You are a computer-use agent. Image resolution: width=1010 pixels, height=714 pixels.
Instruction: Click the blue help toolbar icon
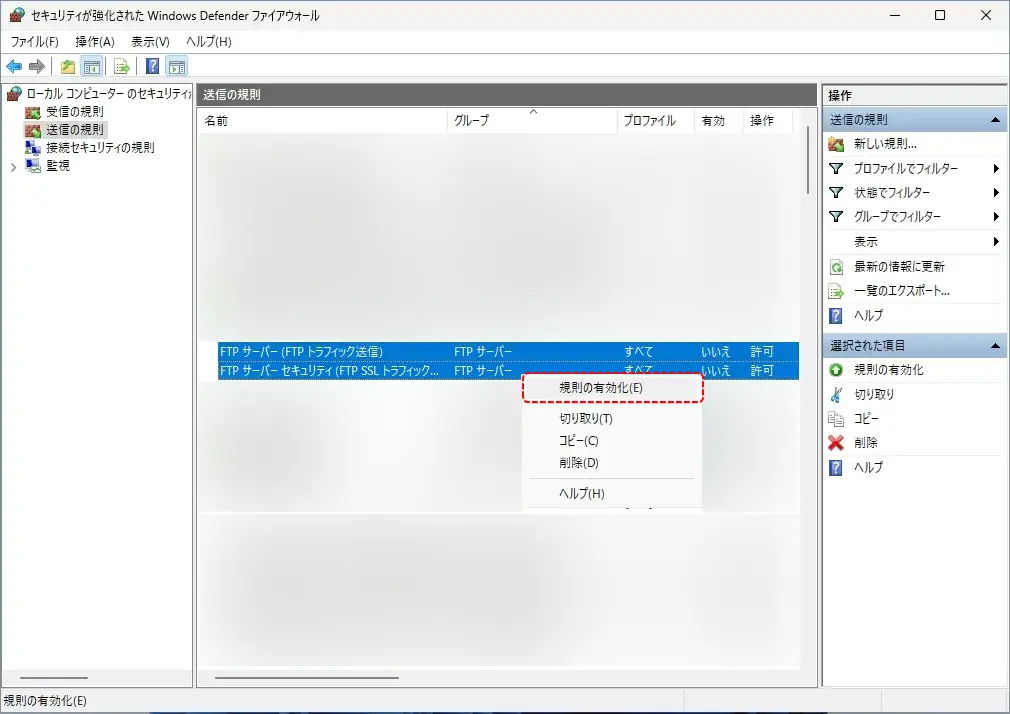pyautogui.click(x=153, y=67)
